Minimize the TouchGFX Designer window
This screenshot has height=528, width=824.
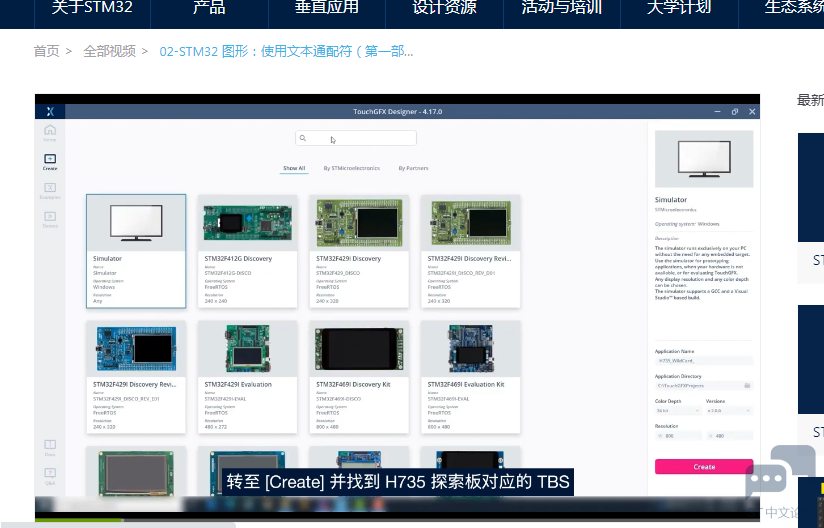717,111
